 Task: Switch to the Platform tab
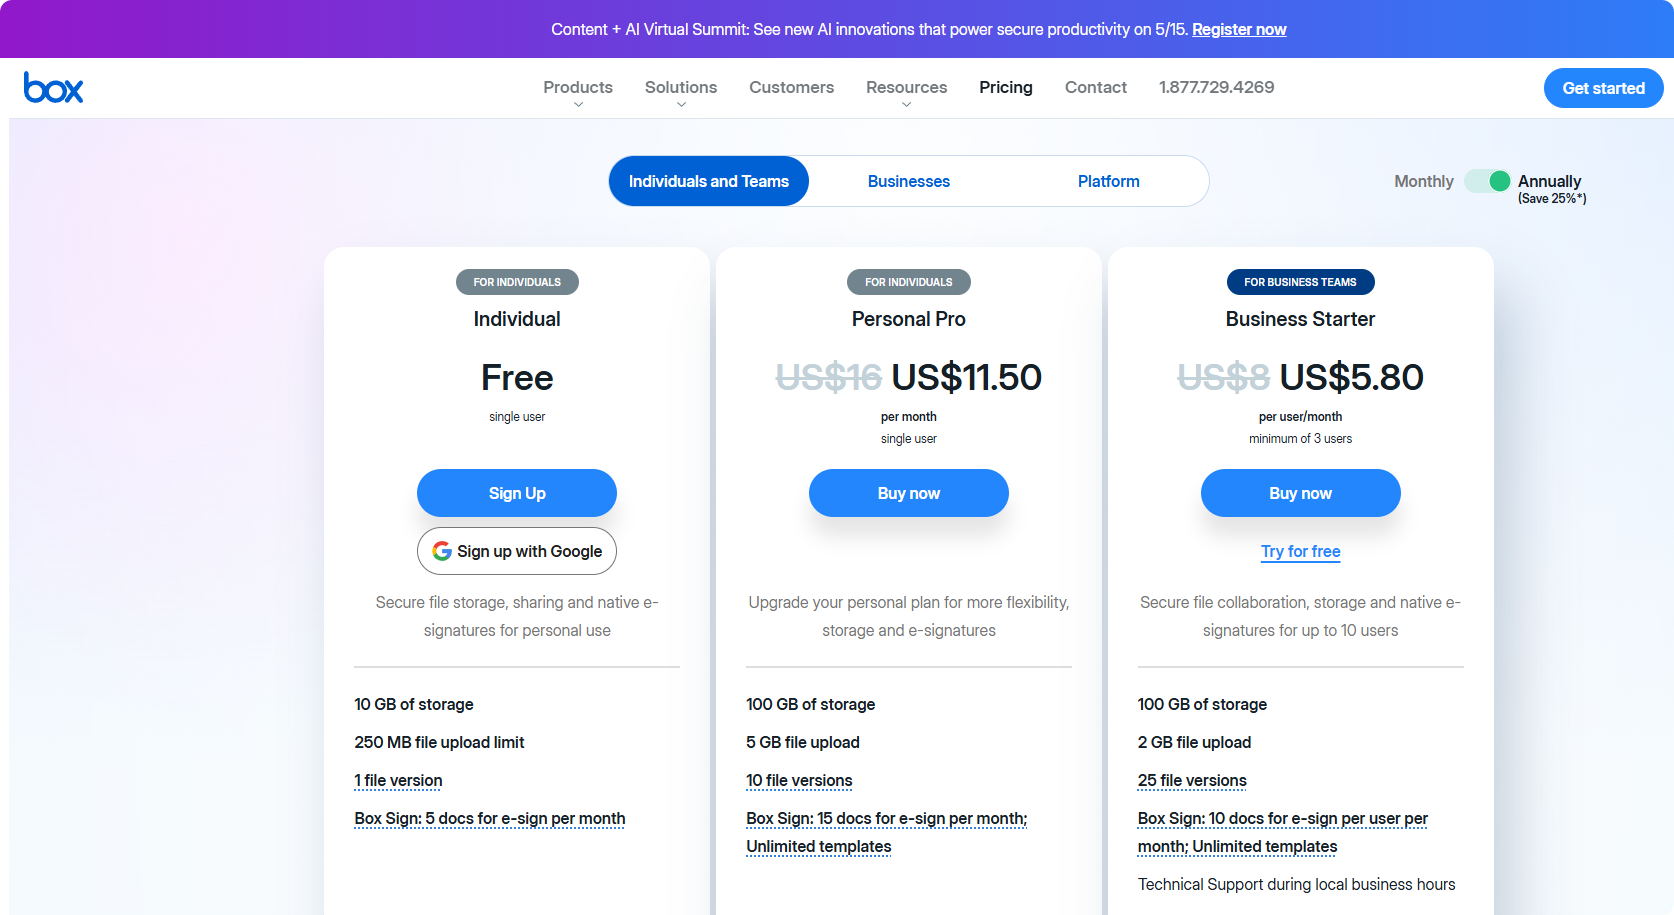1108,181
